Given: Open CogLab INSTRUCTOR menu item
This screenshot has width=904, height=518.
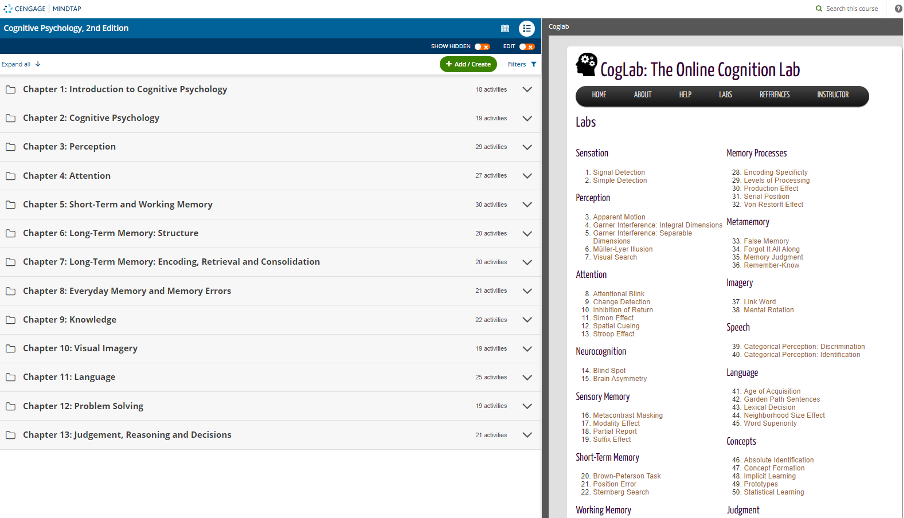Looking at the screenshot, I should (833, 95).
